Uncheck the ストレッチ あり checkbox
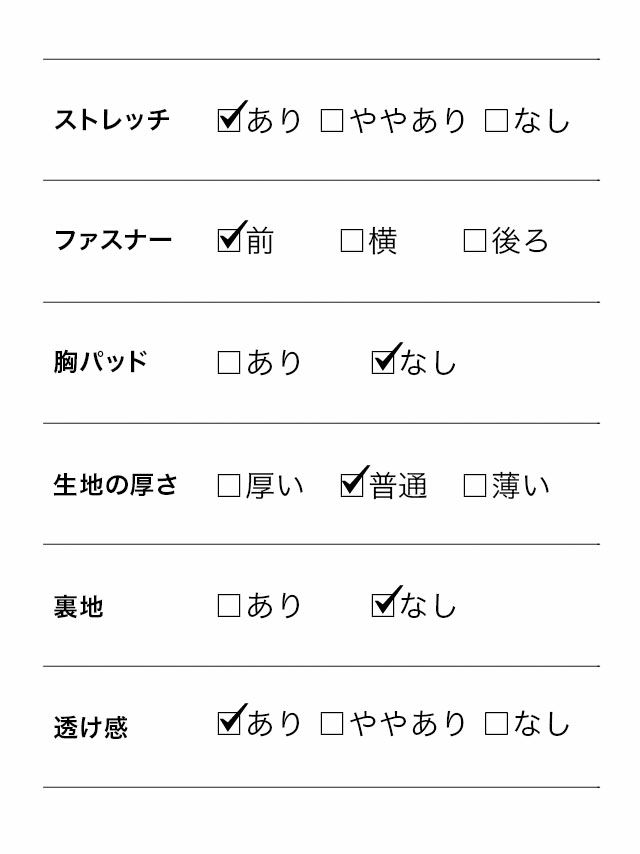Viewport: 640px width, 854px height. (x=229, y=121)
